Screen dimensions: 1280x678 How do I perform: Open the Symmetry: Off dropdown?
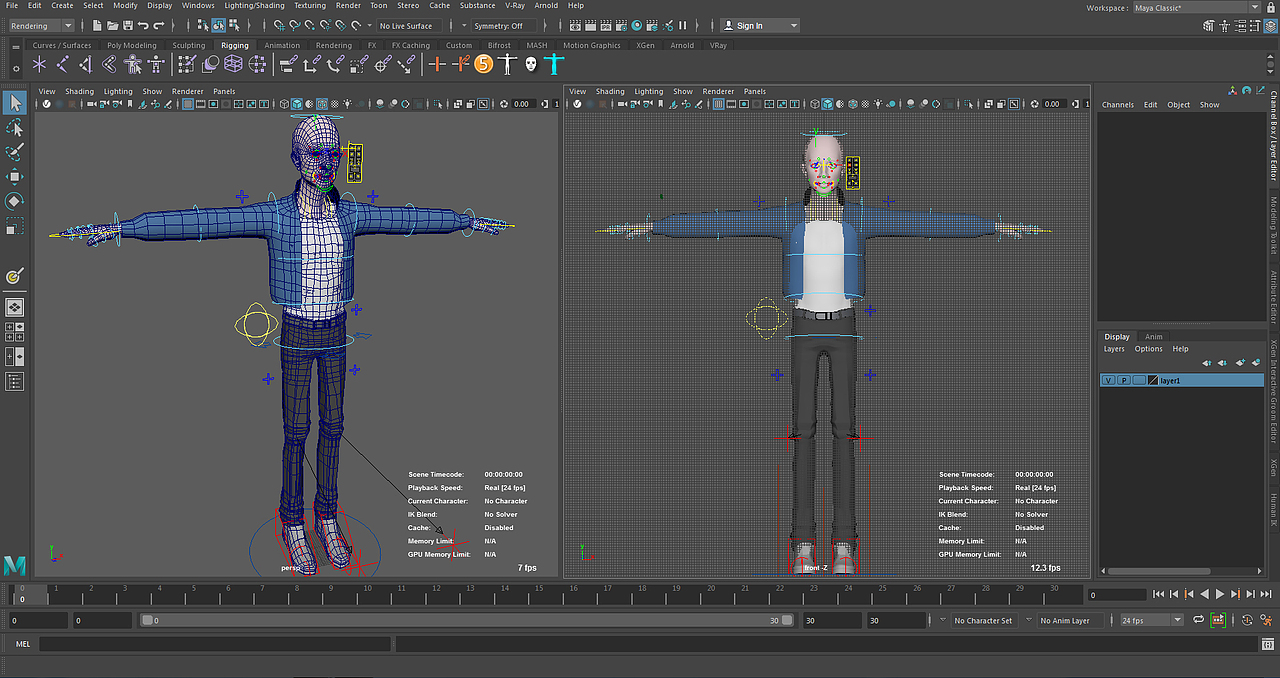506,25
